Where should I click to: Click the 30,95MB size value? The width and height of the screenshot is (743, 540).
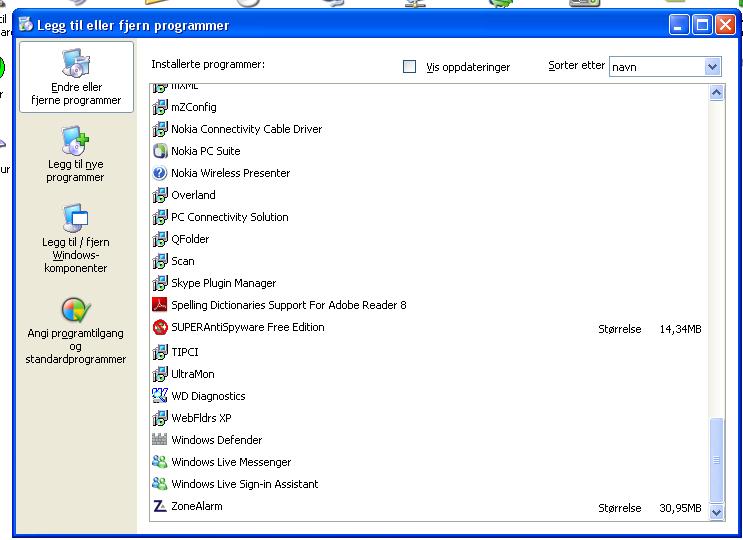pos(680,508)
